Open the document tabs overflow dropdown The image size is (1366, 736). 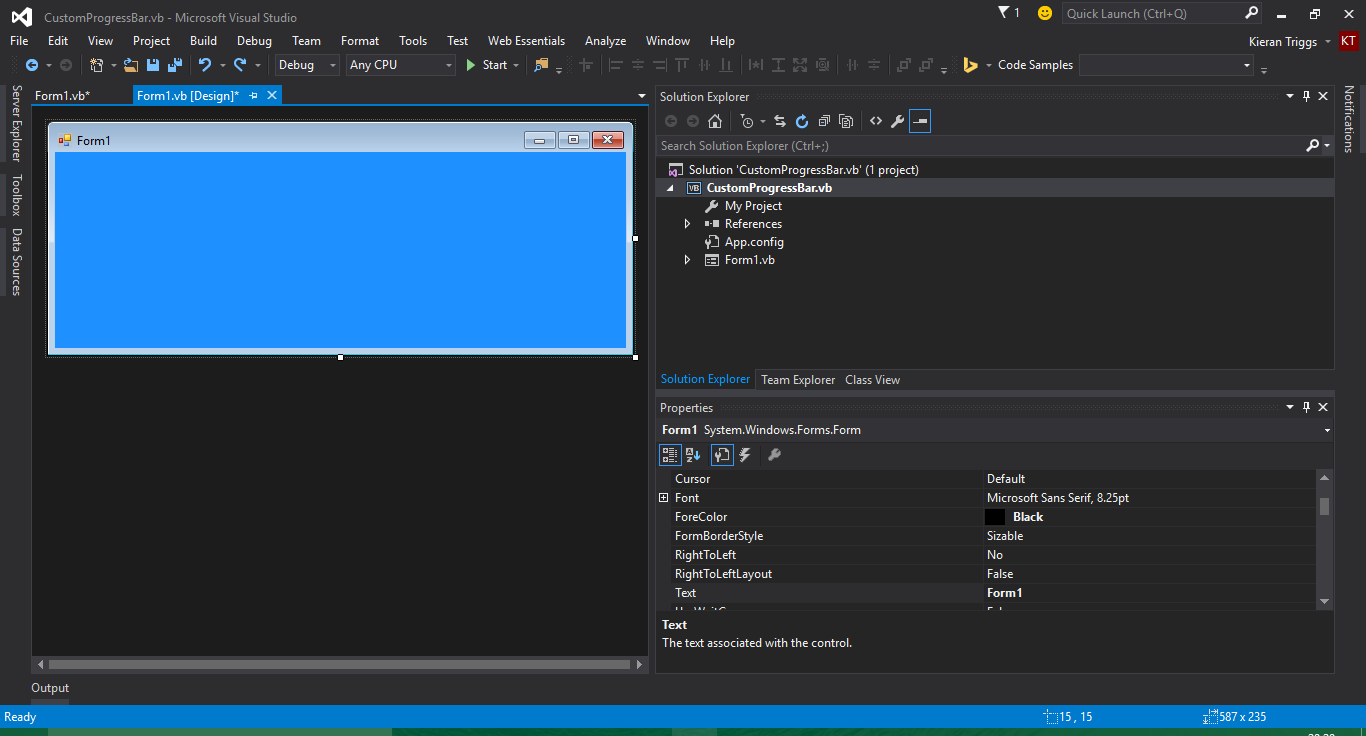pos(642,96)
